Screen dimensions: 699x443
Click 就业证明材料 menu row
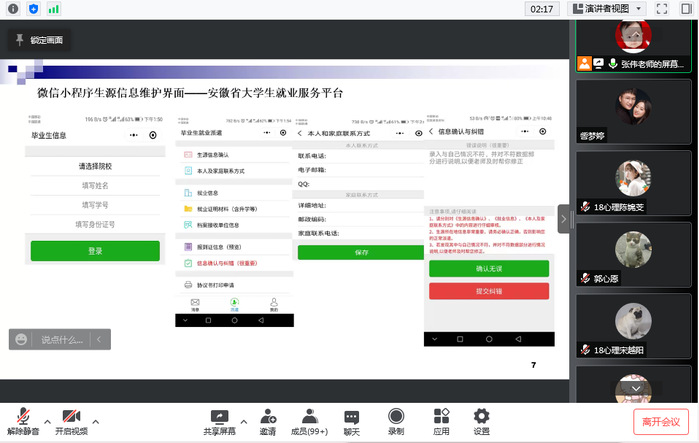234,209
